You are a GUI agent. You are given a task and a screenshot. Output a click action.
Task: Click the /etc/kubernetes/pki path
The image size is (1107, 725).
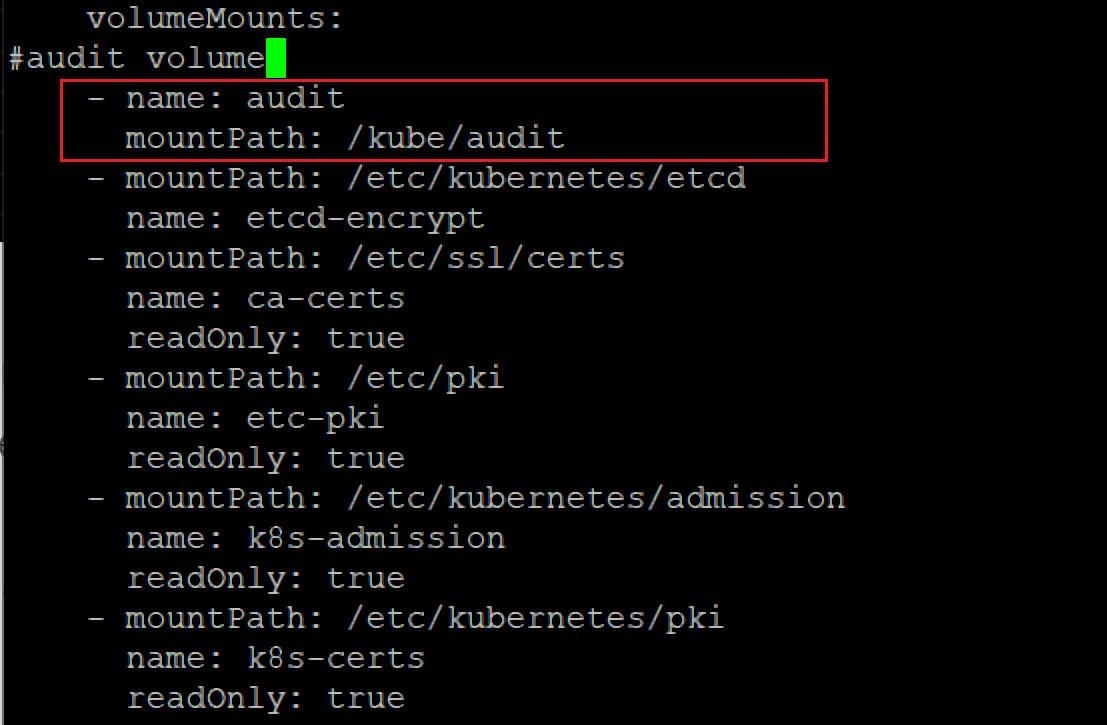[535, 618]
